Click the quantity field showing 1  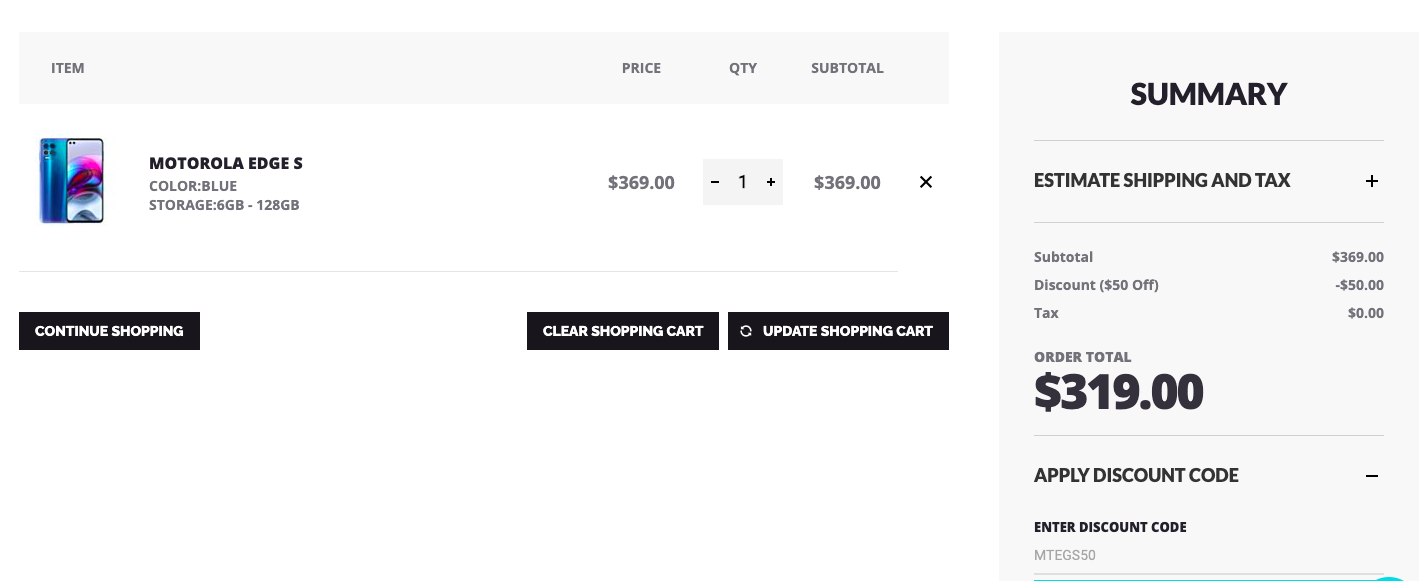(742, 182)
